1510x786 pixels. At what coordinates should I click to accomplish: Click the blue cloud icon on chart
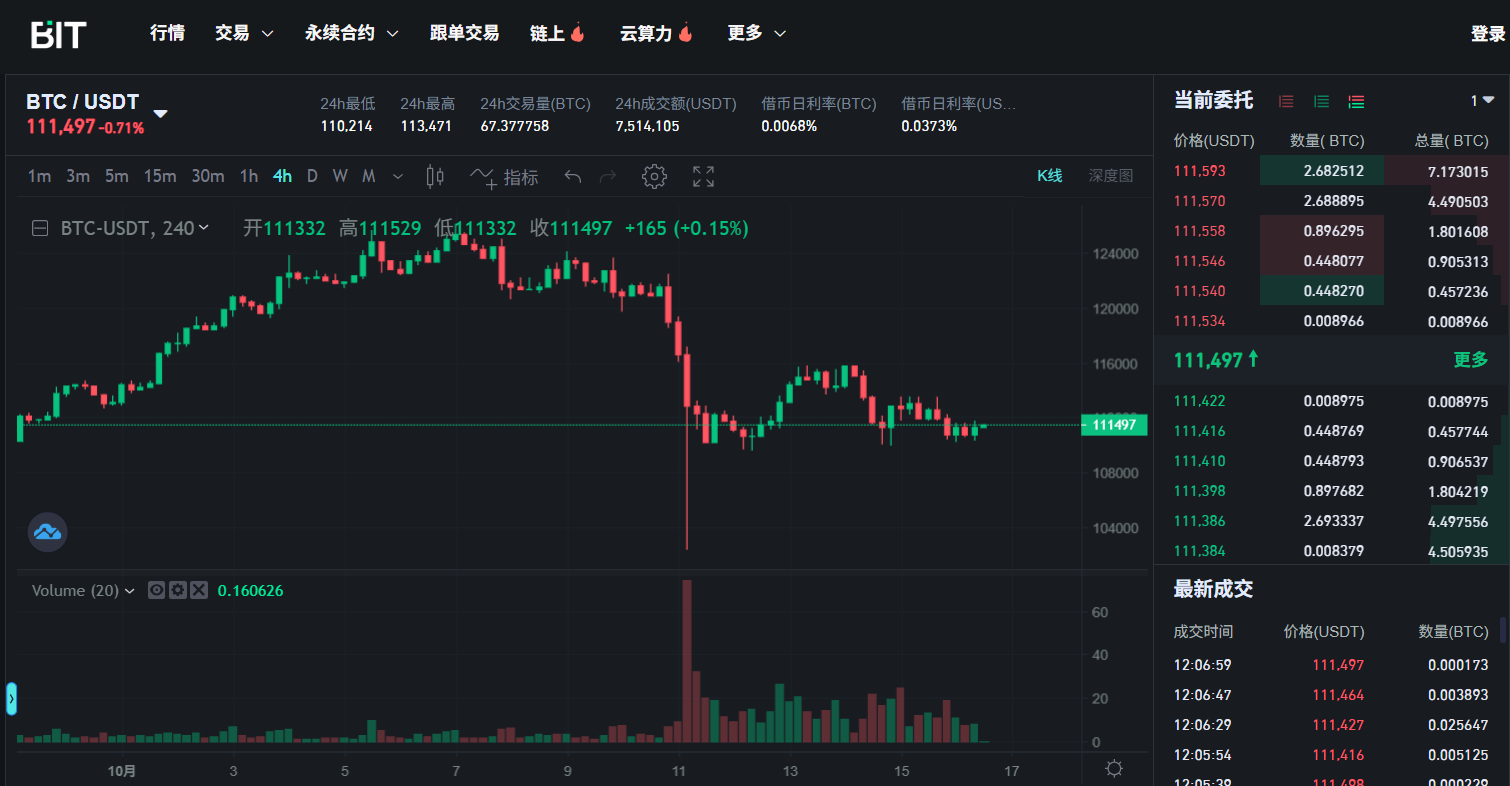(47, 532)
